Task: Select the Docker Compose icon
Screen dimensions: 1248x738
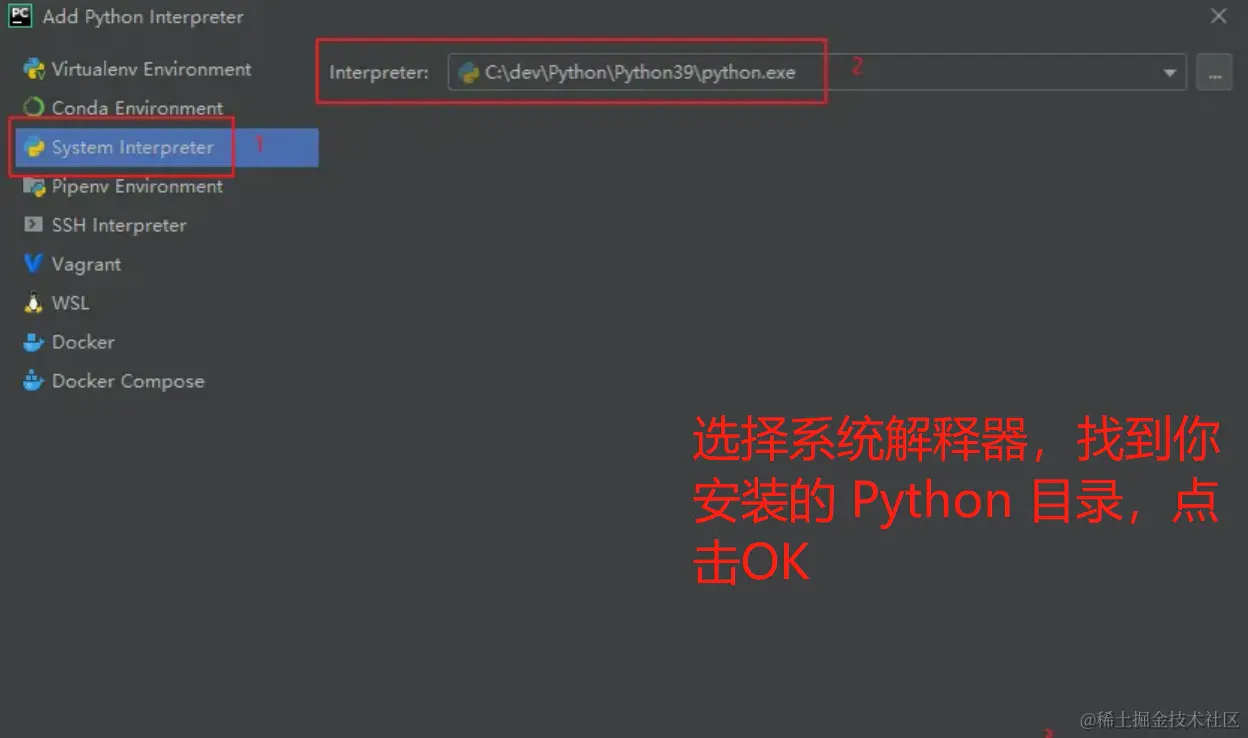Action: tap(34, 381)
